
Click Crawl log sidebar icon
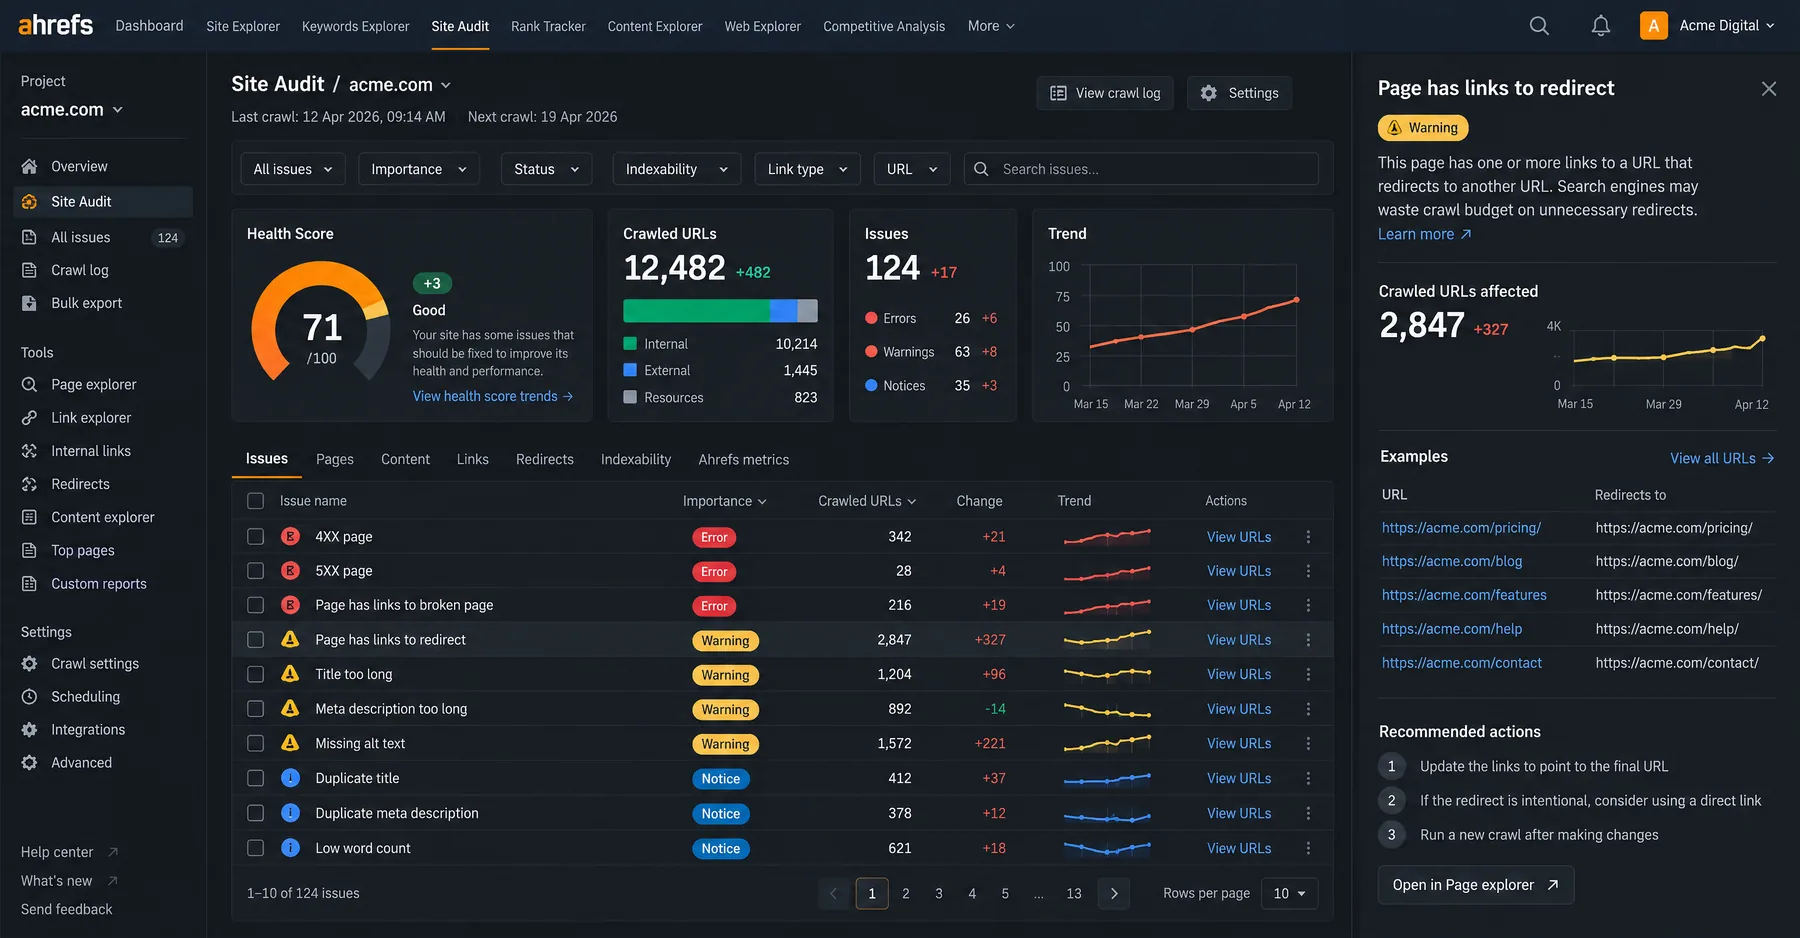point(30,270)
